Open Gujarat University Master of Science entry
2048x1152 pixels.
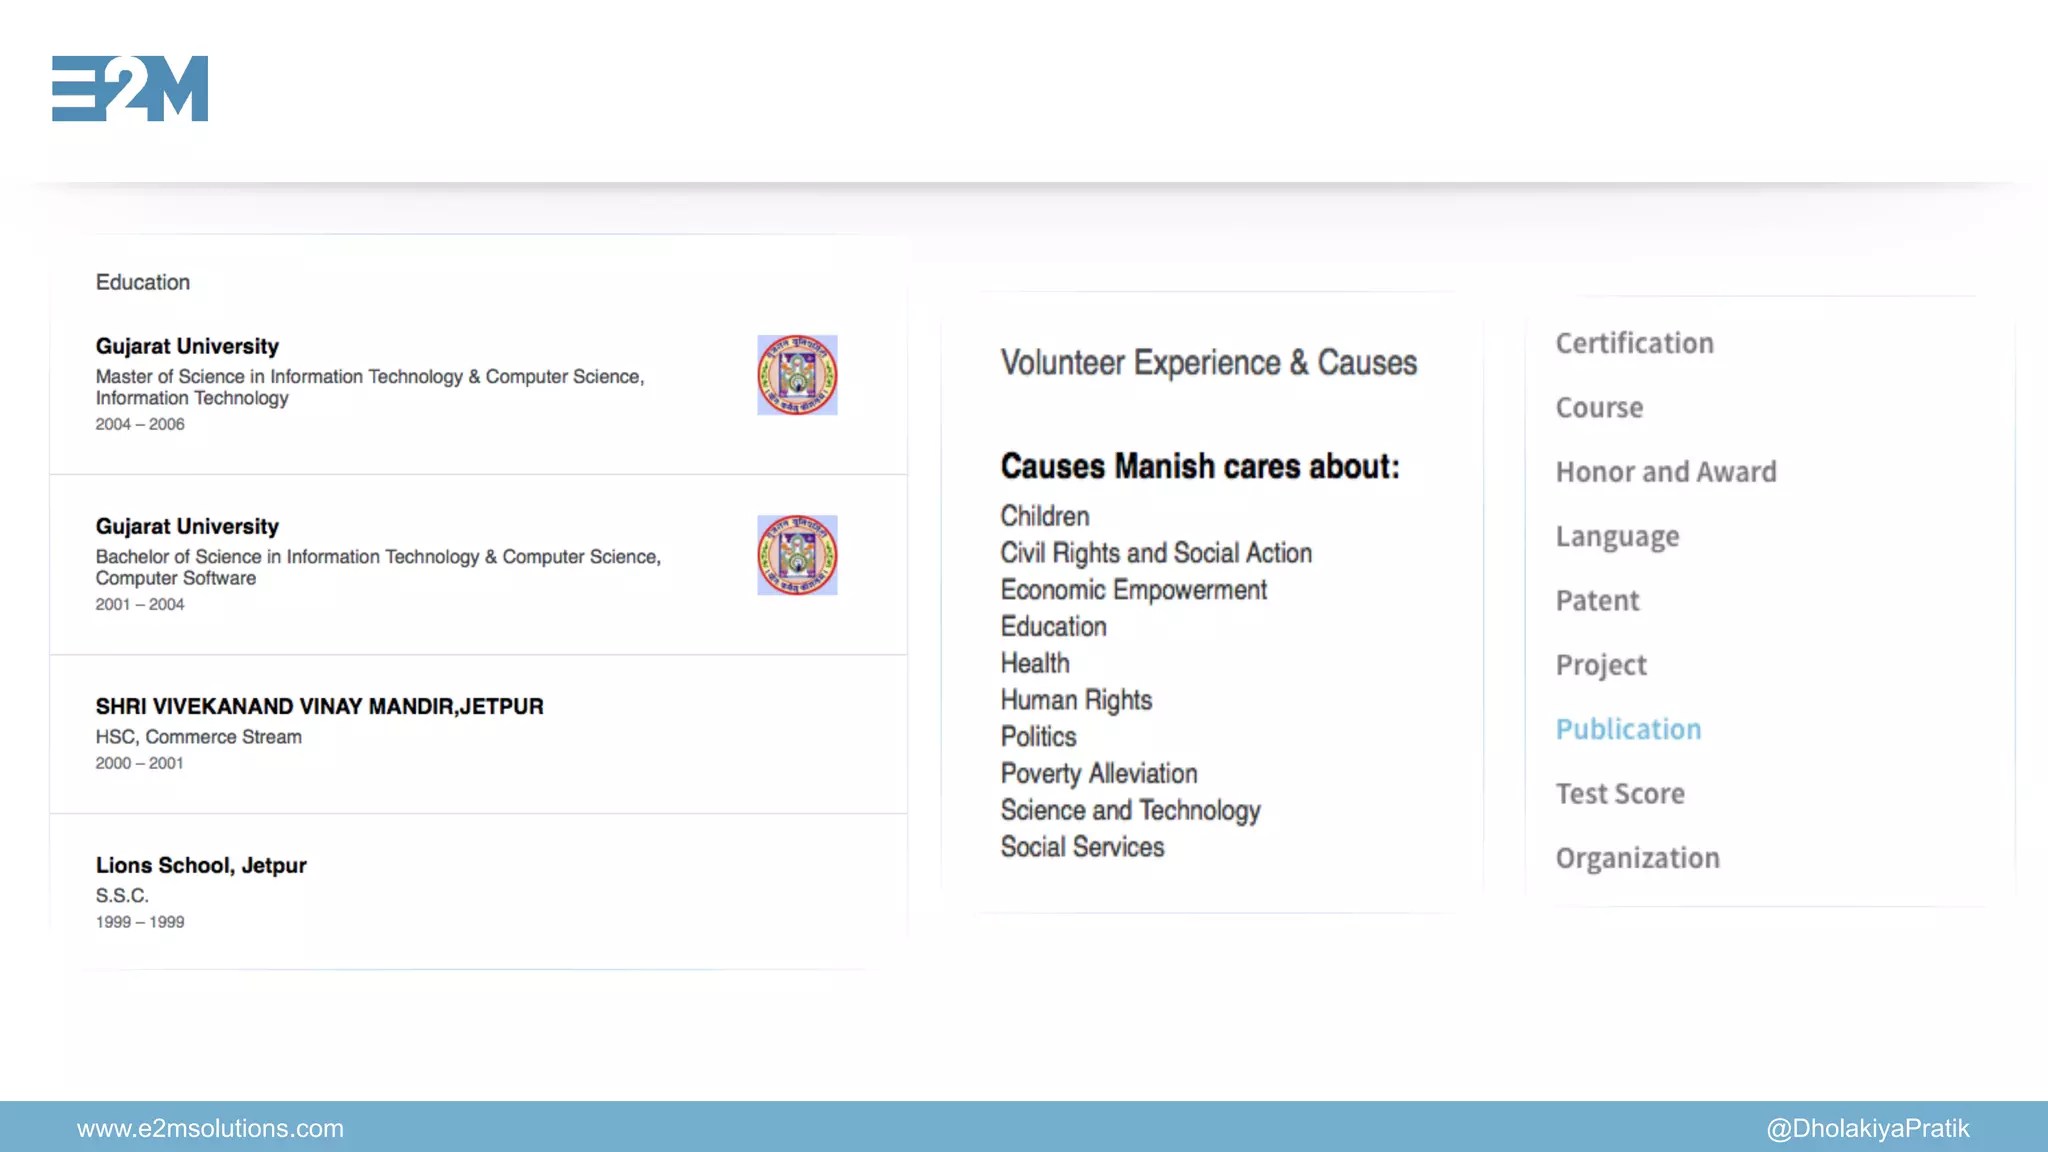tap(187, 346)
